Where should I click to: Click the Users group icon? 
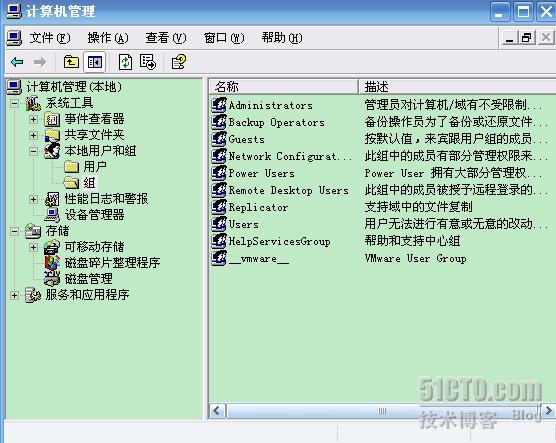pyautogui.click(x=219, y=224)
